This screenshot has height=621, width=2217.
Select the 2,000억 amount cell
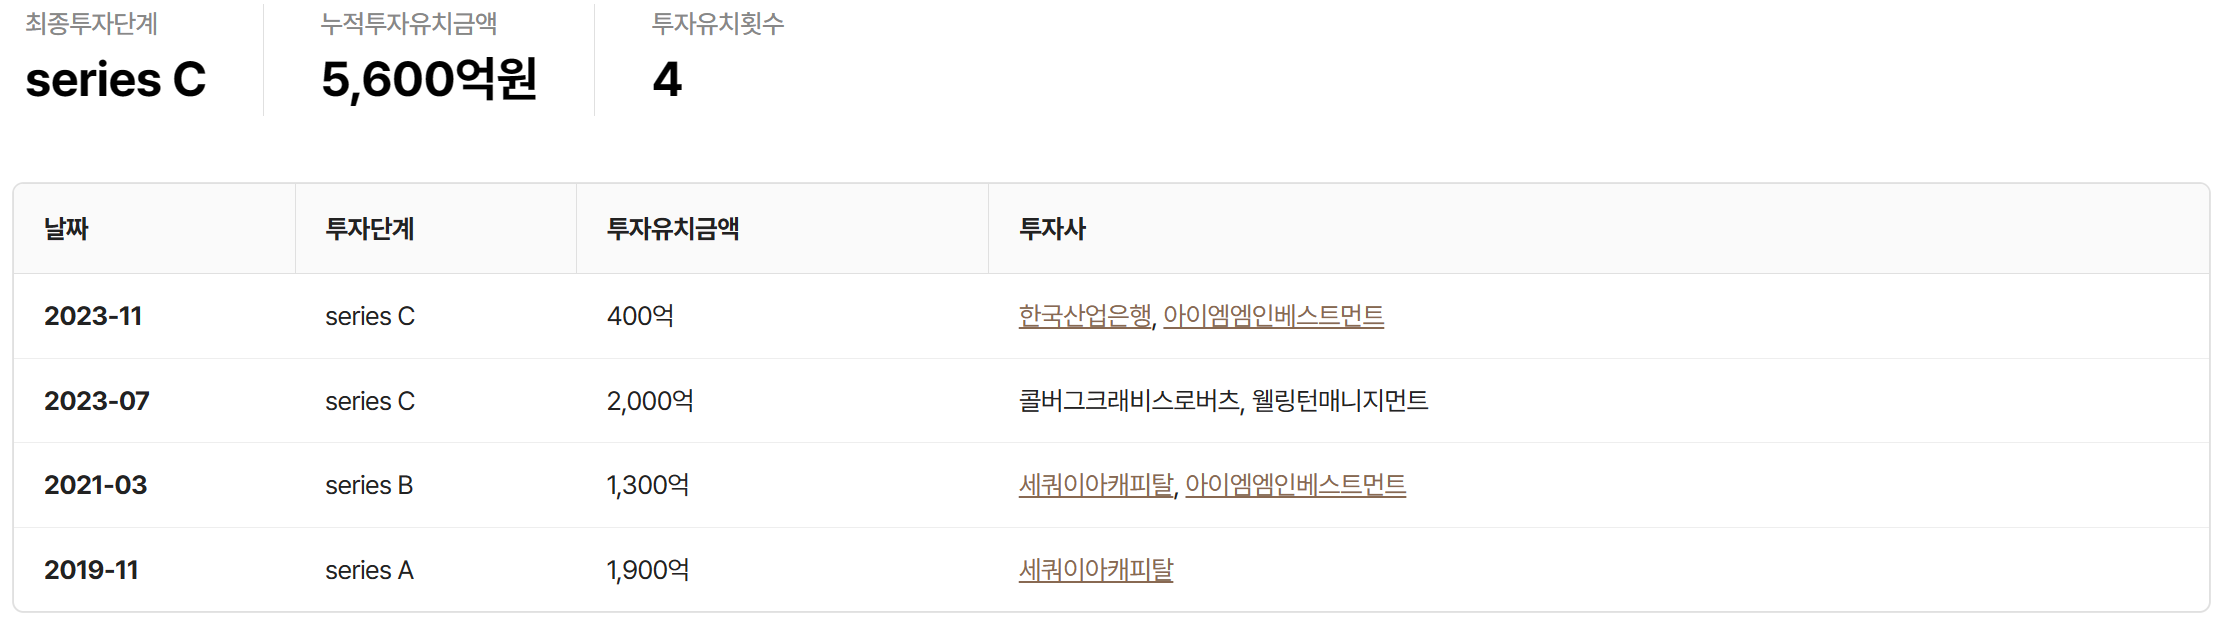[650, 401]
